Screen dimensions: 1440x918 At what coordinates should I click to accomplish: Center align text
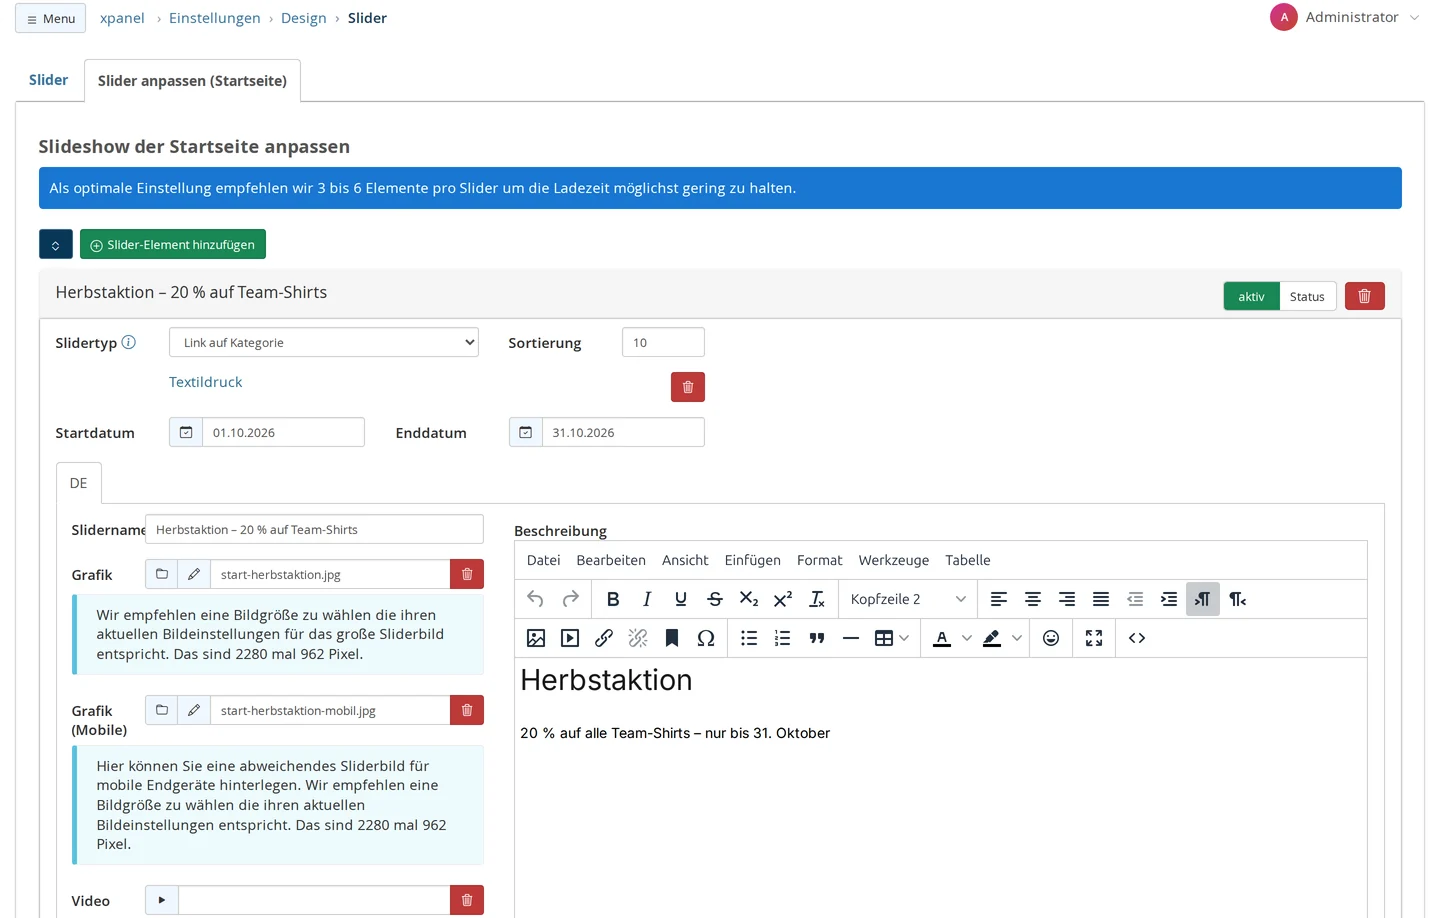[1033, 599]
